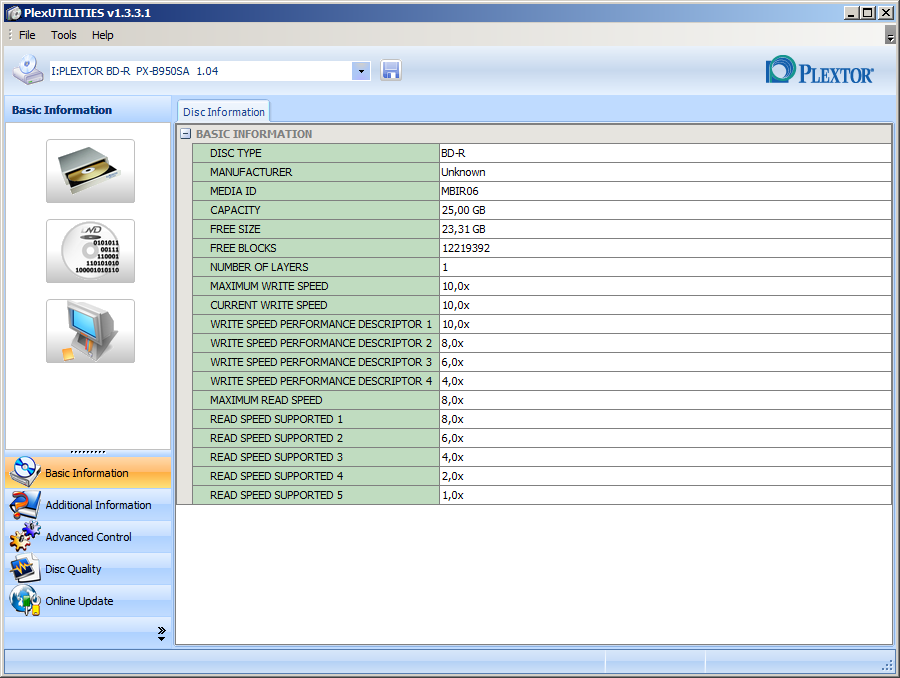This screenshot has width=900, height=678.
Task: Click the Basic Information disc icon in navigation
Action: coord(25,472)
